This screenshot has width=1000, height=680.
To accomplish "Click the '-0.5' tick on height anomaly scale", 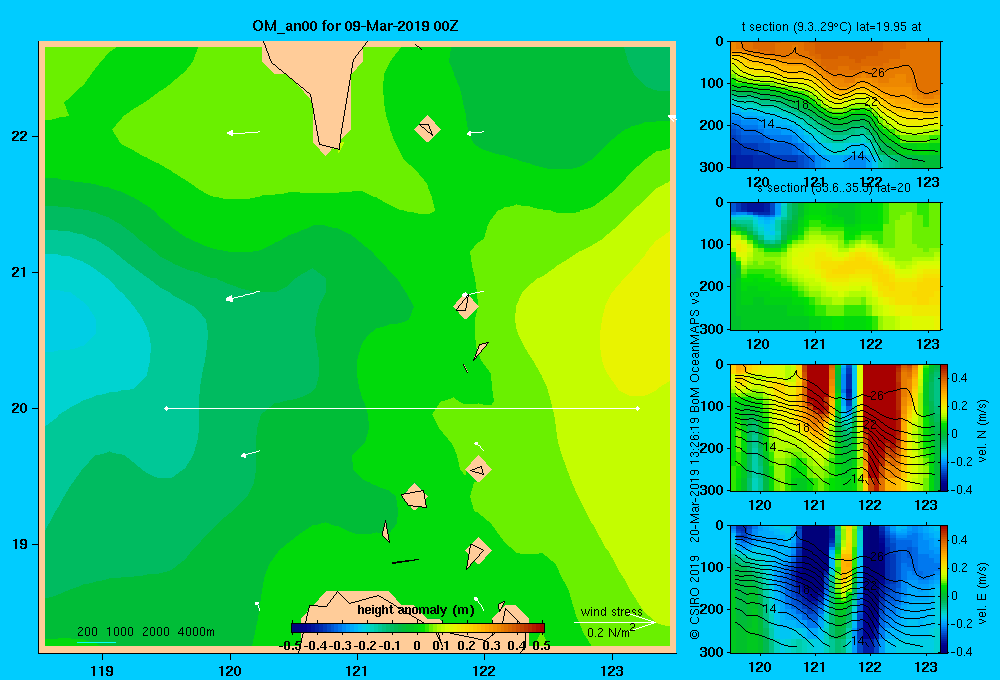I will tap(291, 646).
